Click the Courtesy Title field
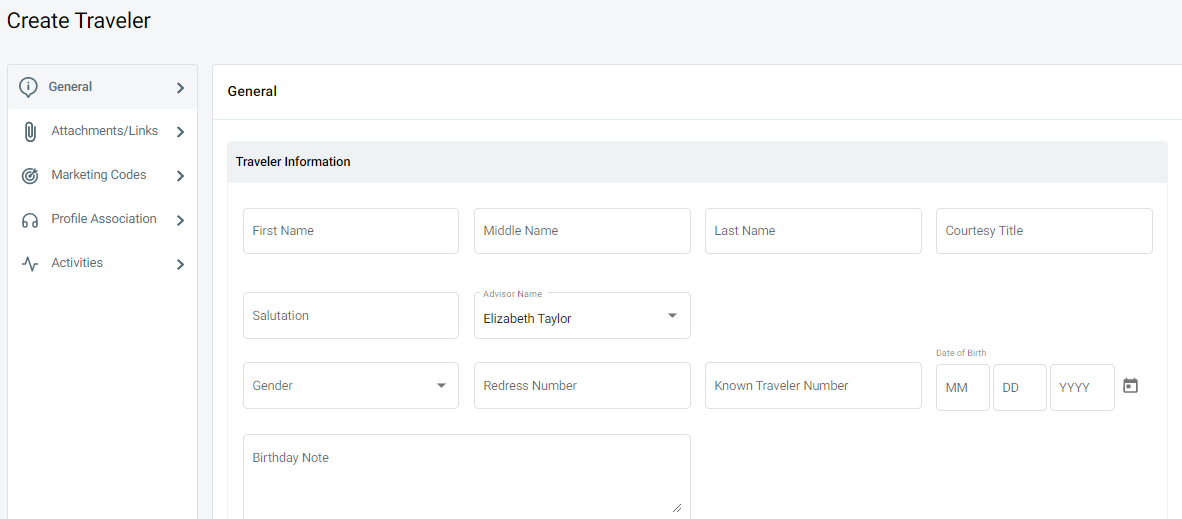1182x519 pixels. 1043,231
